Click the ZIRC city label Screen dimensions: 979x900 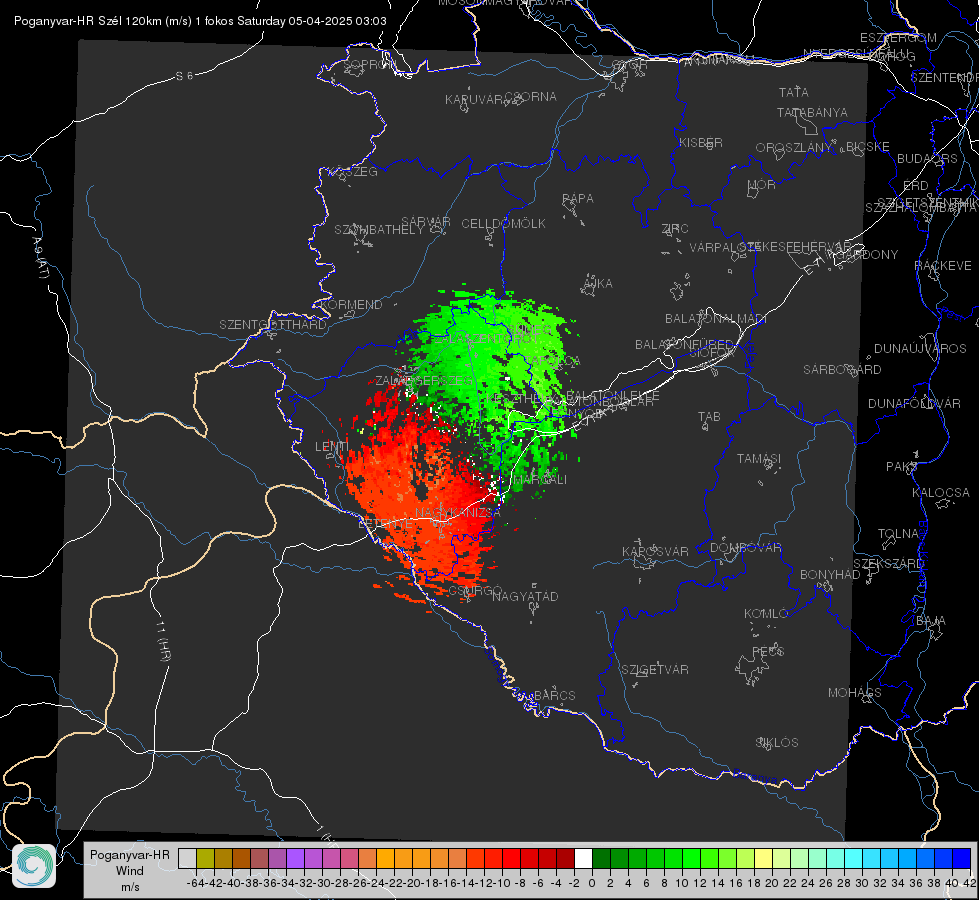pos(675,229)
